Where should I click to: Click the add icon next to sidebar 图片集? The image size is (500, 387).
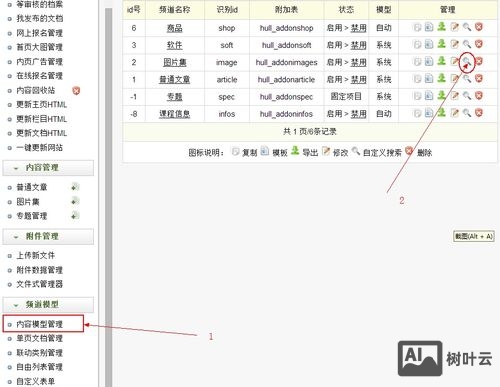[x=75, y=201]
